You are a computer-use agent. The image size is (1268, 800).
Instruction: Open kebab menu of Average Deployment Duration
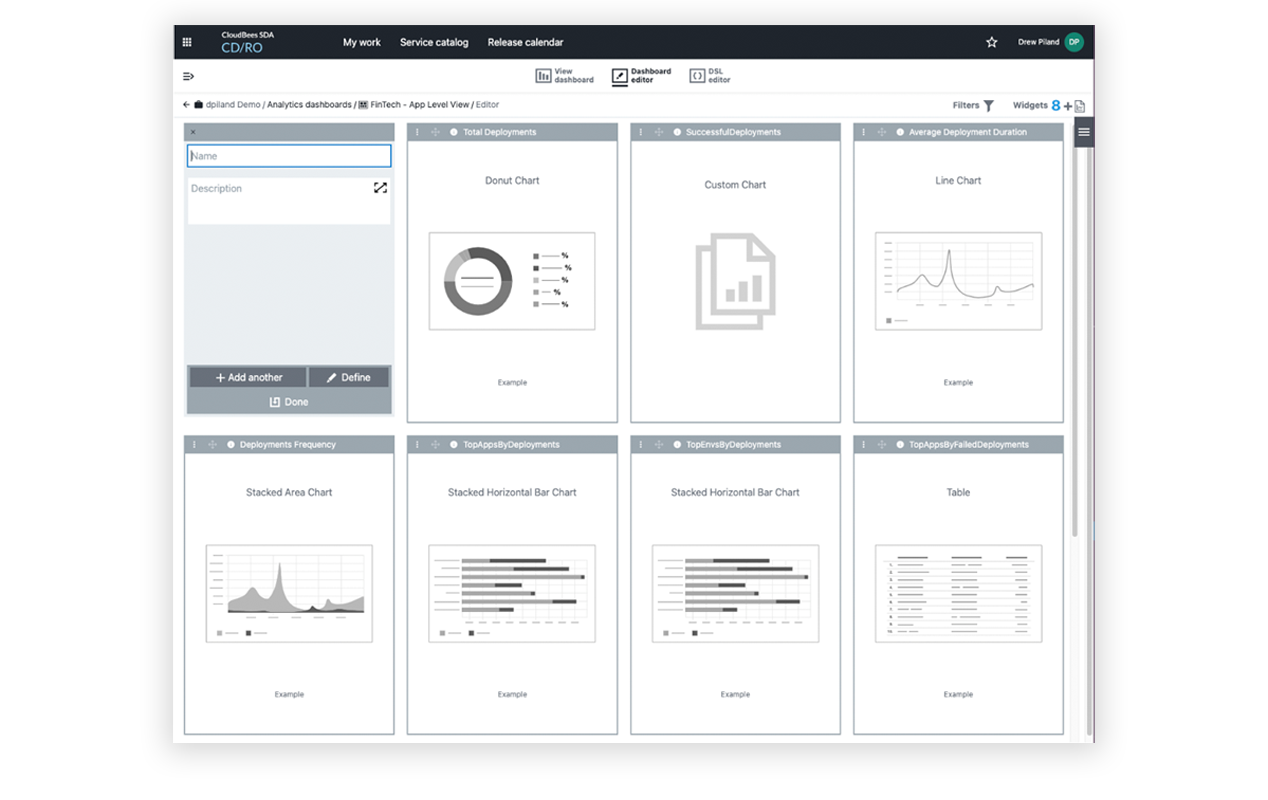tap(863, 132)
